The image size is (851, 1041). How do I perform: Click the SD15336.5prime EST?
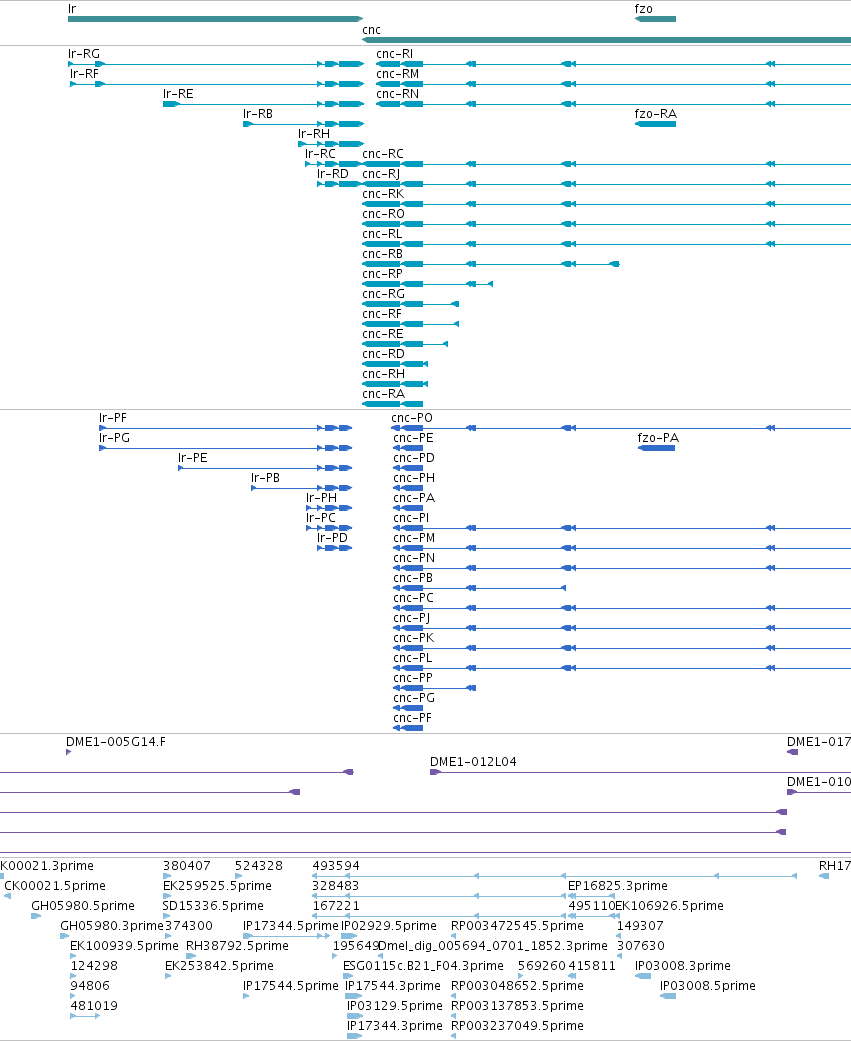point(166,916)
